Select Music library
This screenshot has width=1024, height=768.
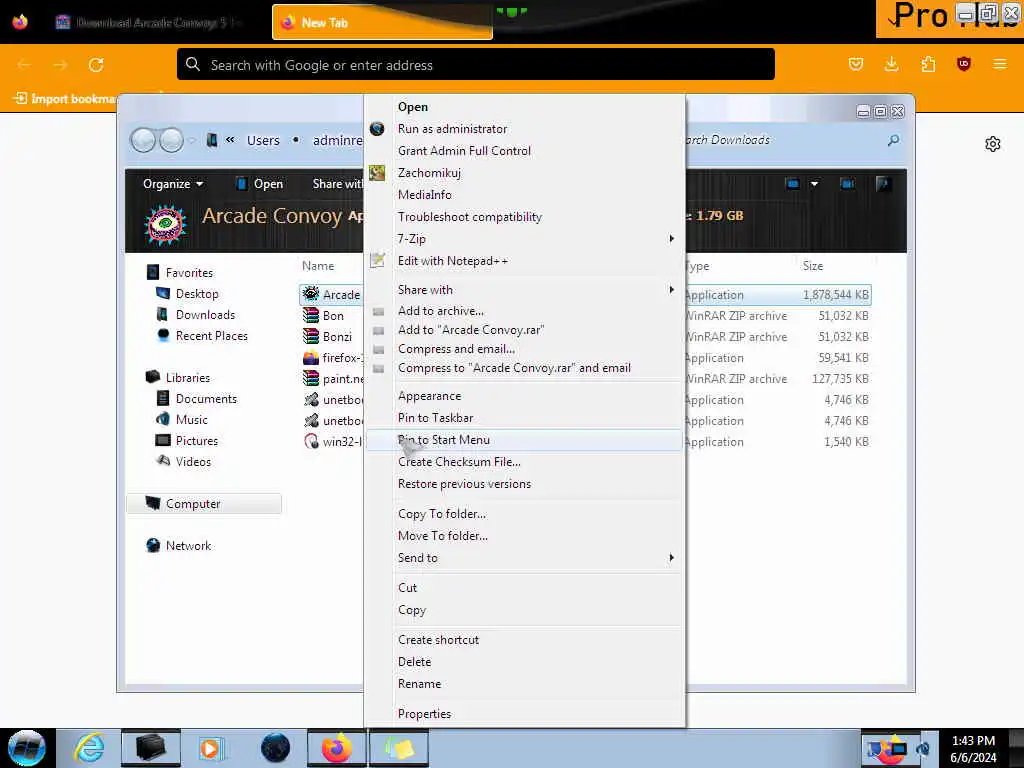(x=182, y=419)
